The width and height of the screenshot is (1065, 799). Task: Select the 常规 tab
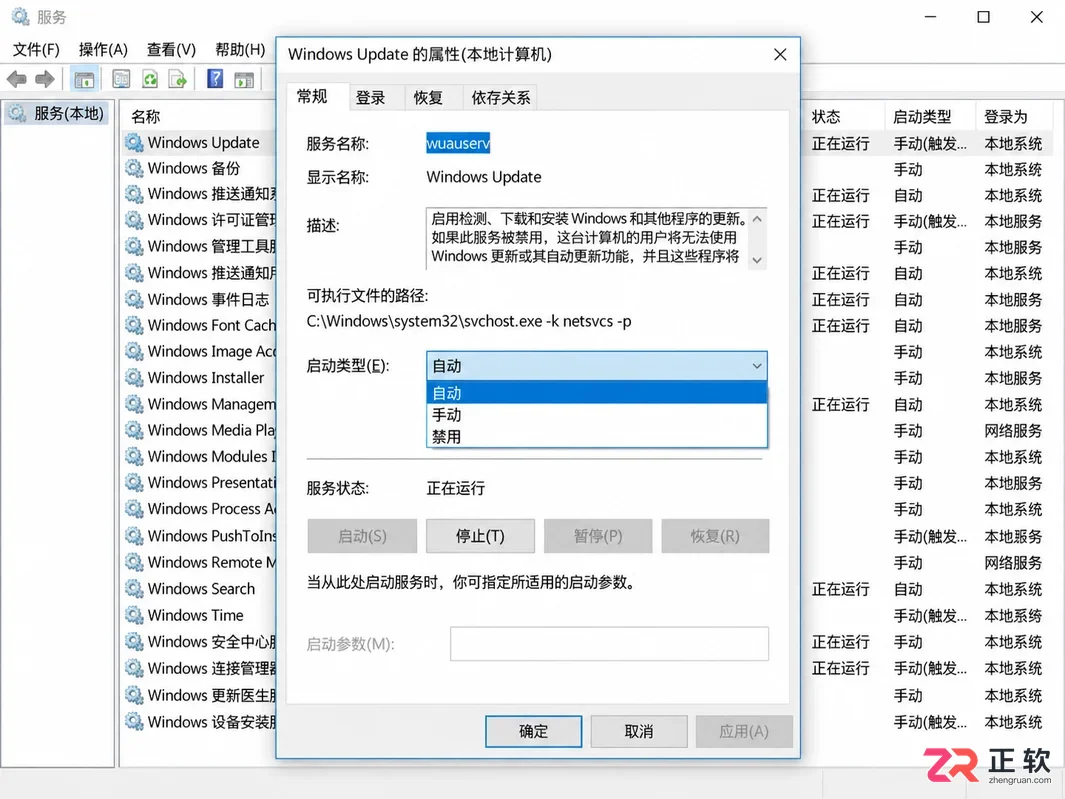coord(312,96)
